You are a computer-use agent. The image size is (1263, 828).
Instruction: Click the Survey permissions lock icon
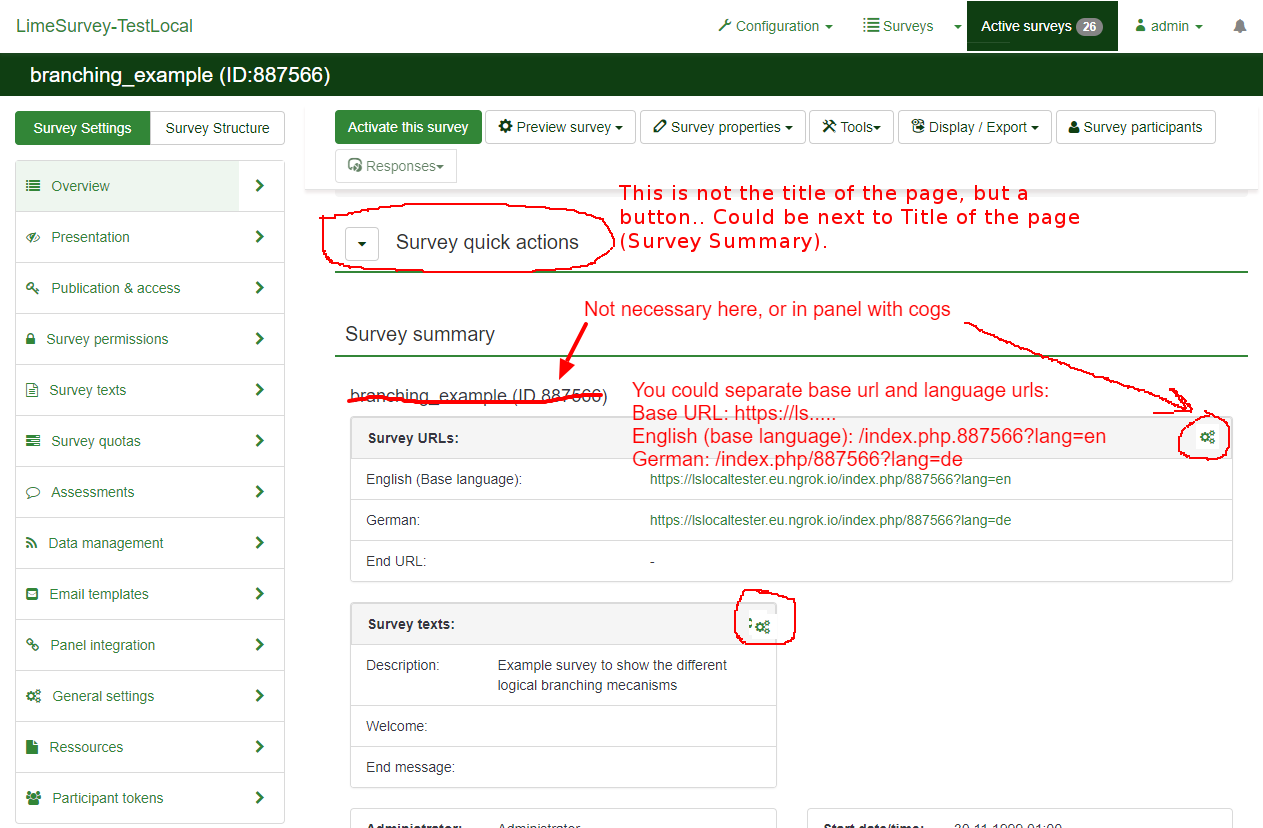coord(31,339)
